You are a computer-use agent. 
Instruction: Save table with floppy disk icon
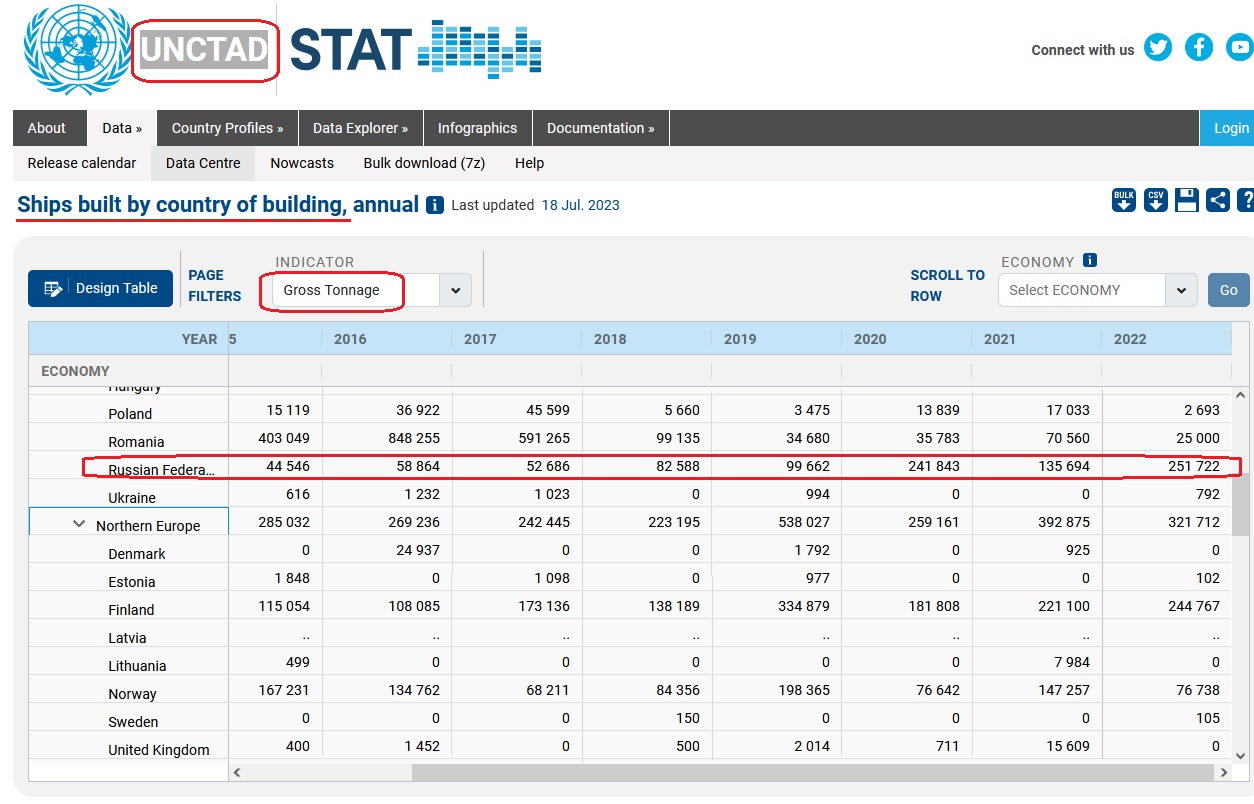[1187, 200]
